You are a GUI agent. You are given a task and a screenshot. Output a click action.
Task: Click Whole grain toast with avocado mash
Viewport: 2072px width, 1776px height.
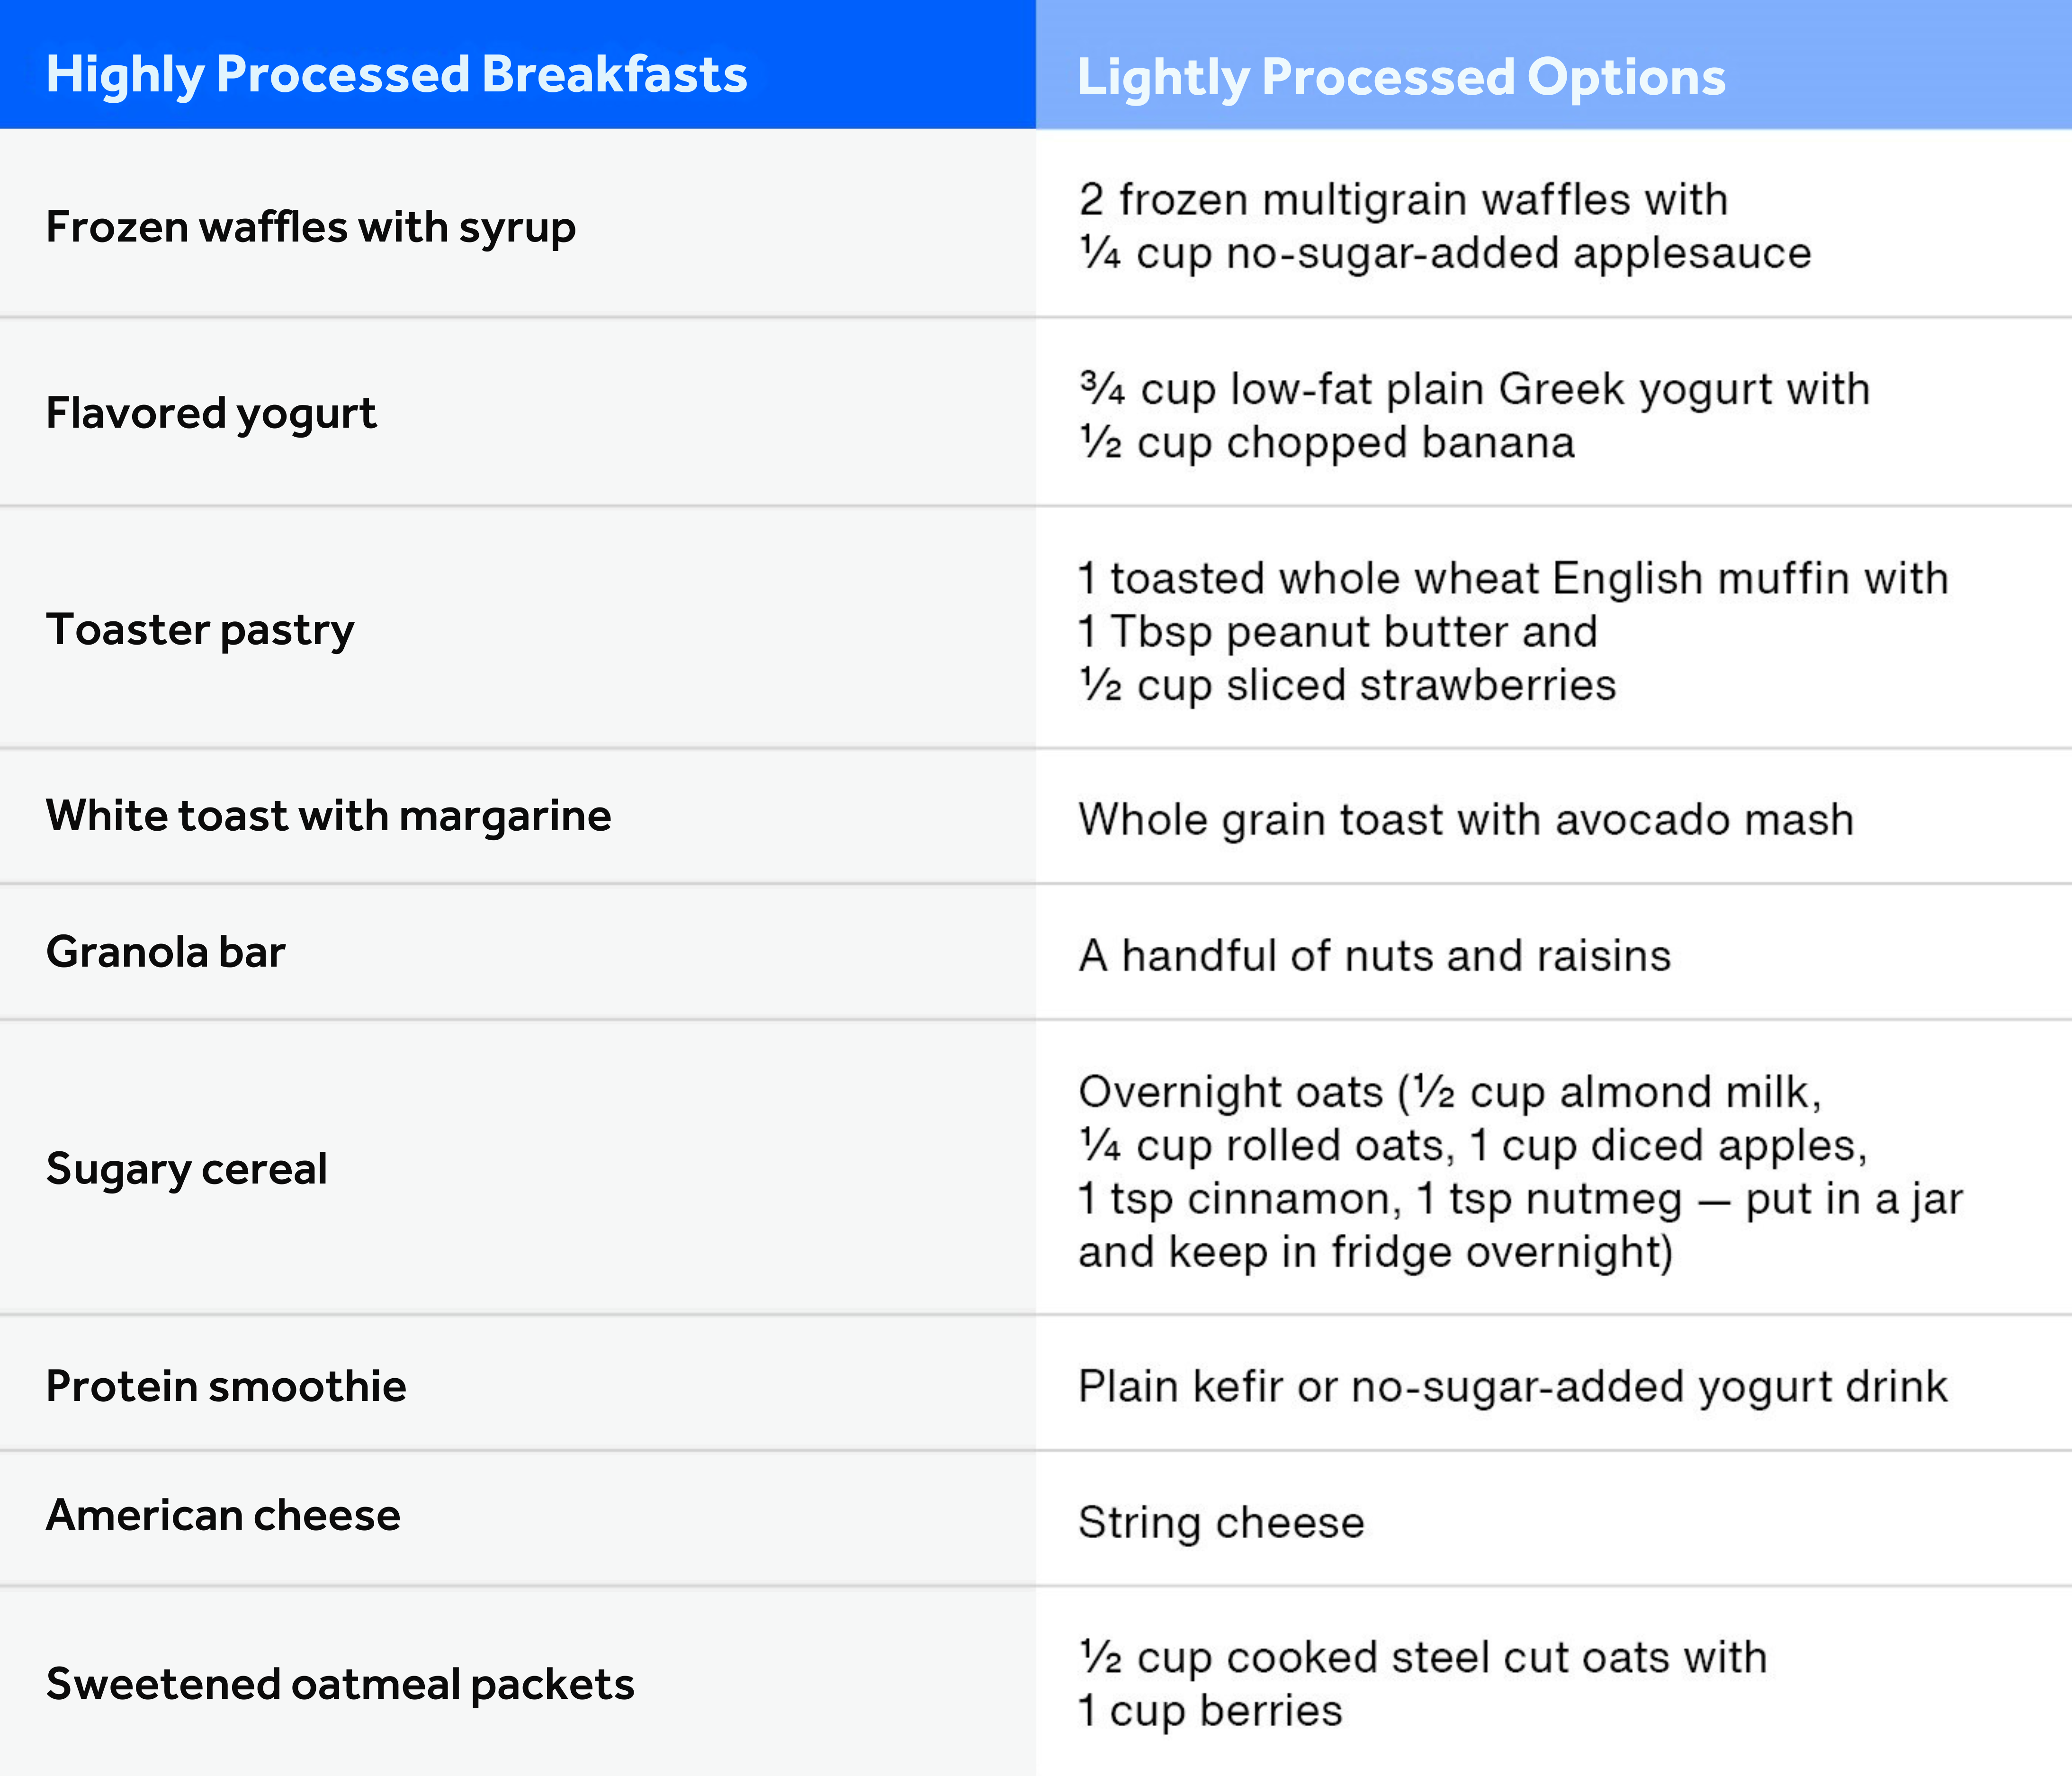tap(1465, 819)
